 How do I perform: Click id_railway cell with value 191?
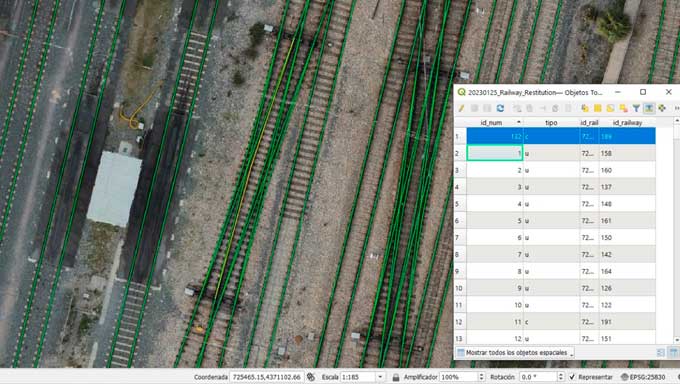coord(627,322)
